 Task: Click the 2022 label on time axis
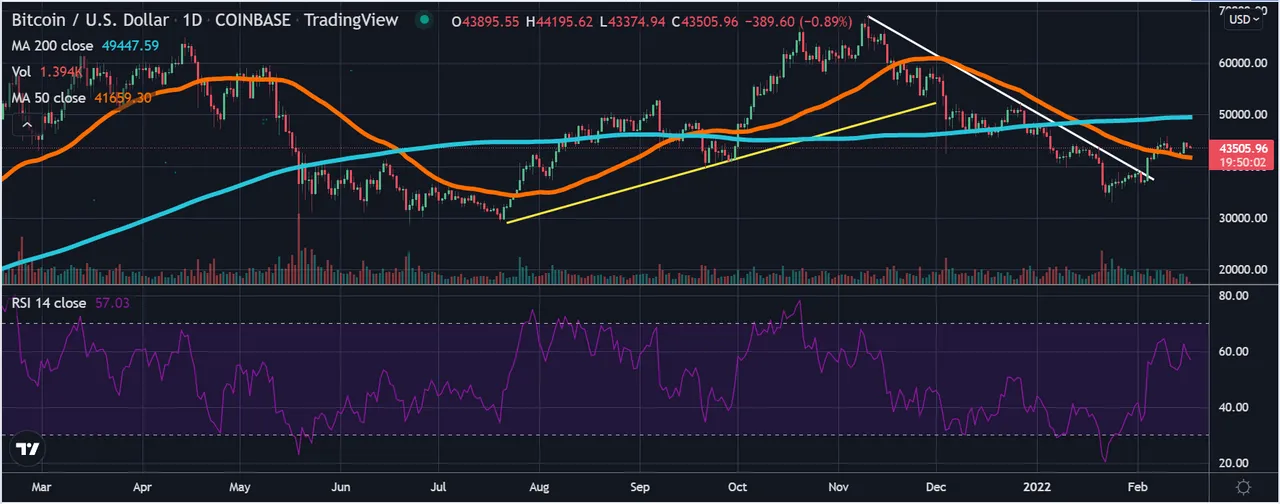coord(1038,487)
